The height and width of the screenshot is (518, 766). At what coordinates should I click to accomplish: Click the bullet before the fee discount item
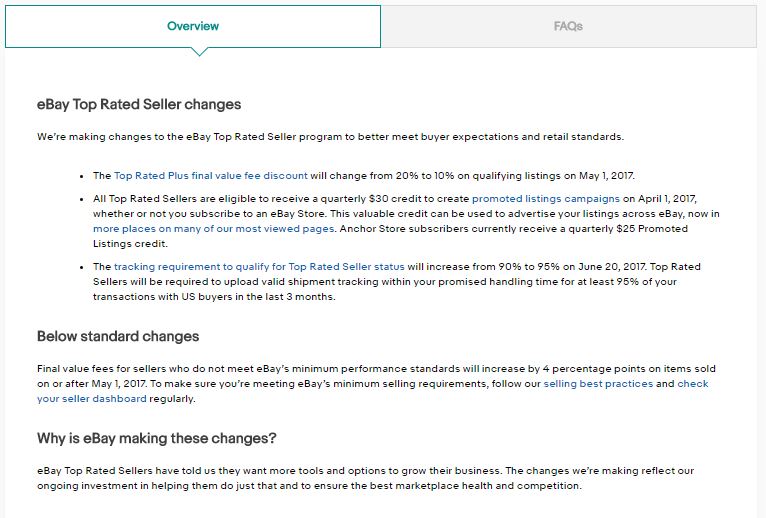[x=82, y=176]
